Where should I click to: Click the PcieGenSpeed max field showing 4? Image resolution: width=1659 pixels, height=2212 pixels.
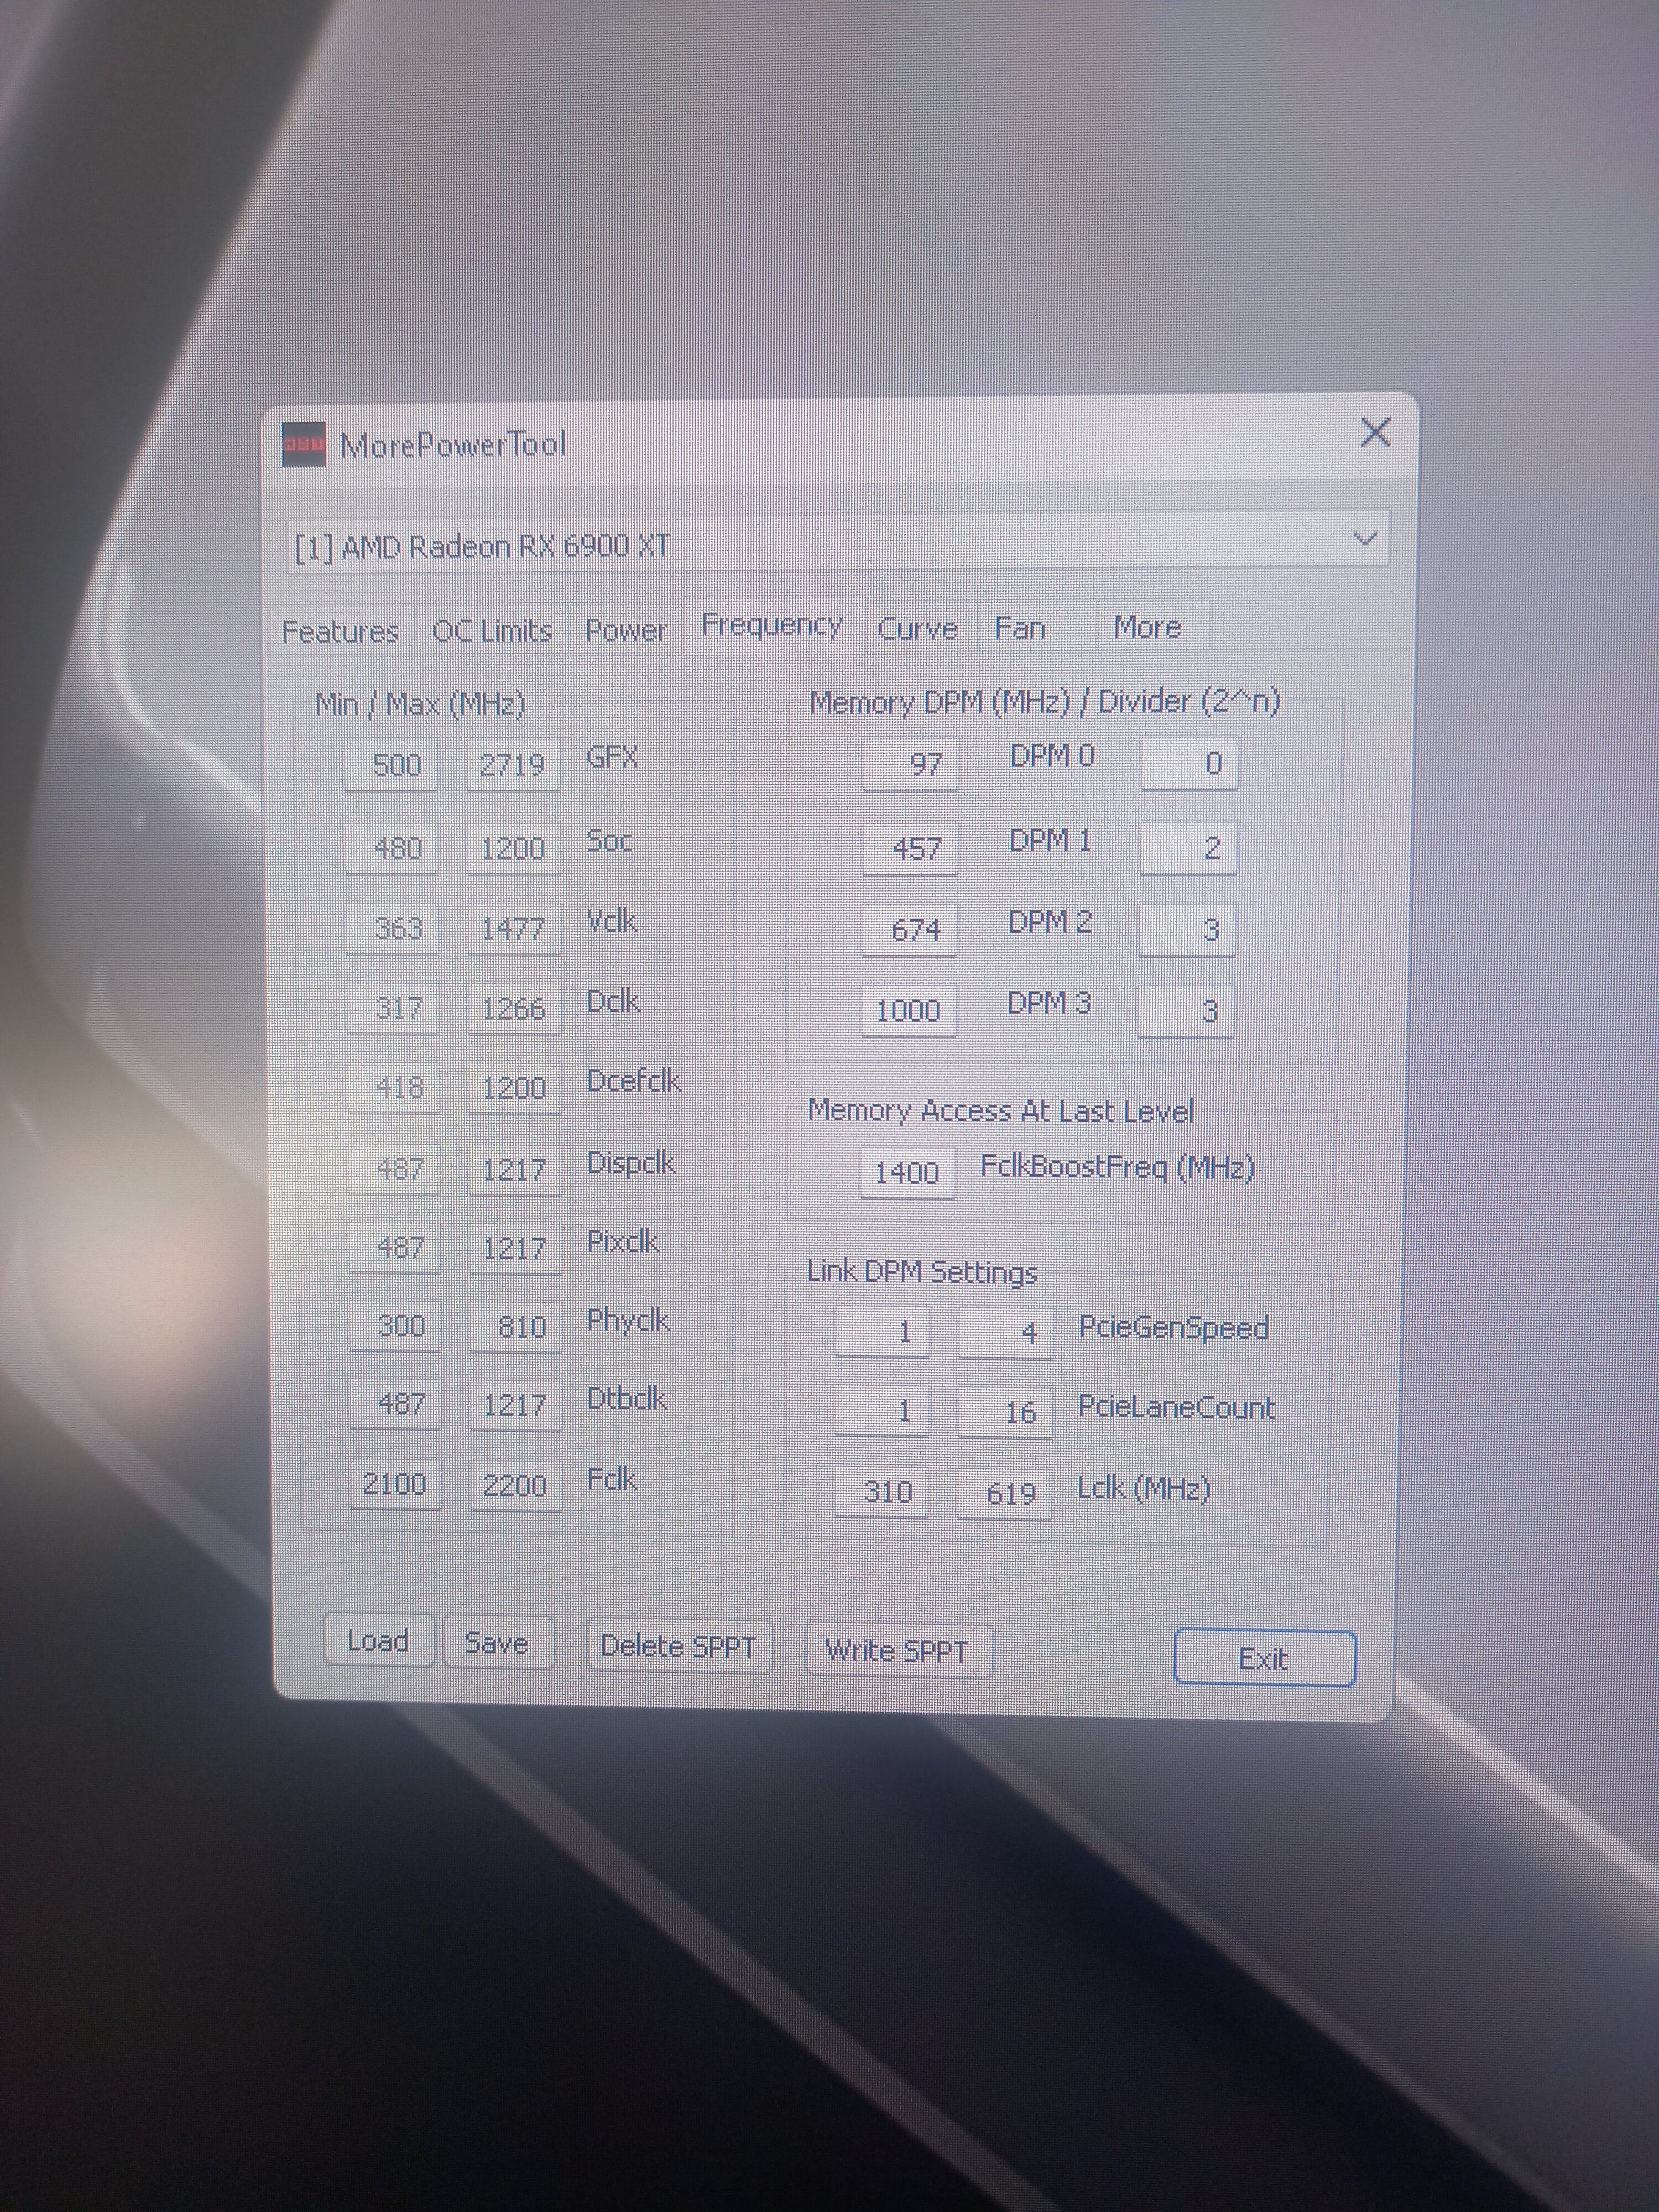coord(1006,1333)
